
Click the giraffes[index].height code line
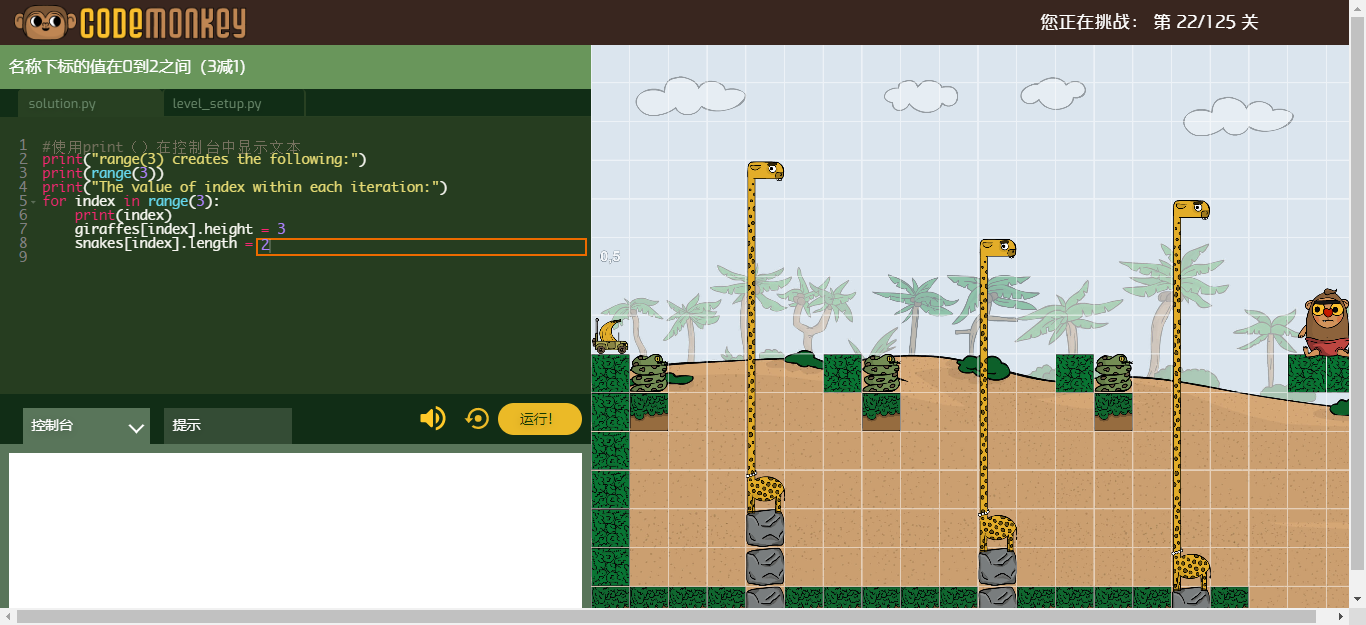point(180,229)
